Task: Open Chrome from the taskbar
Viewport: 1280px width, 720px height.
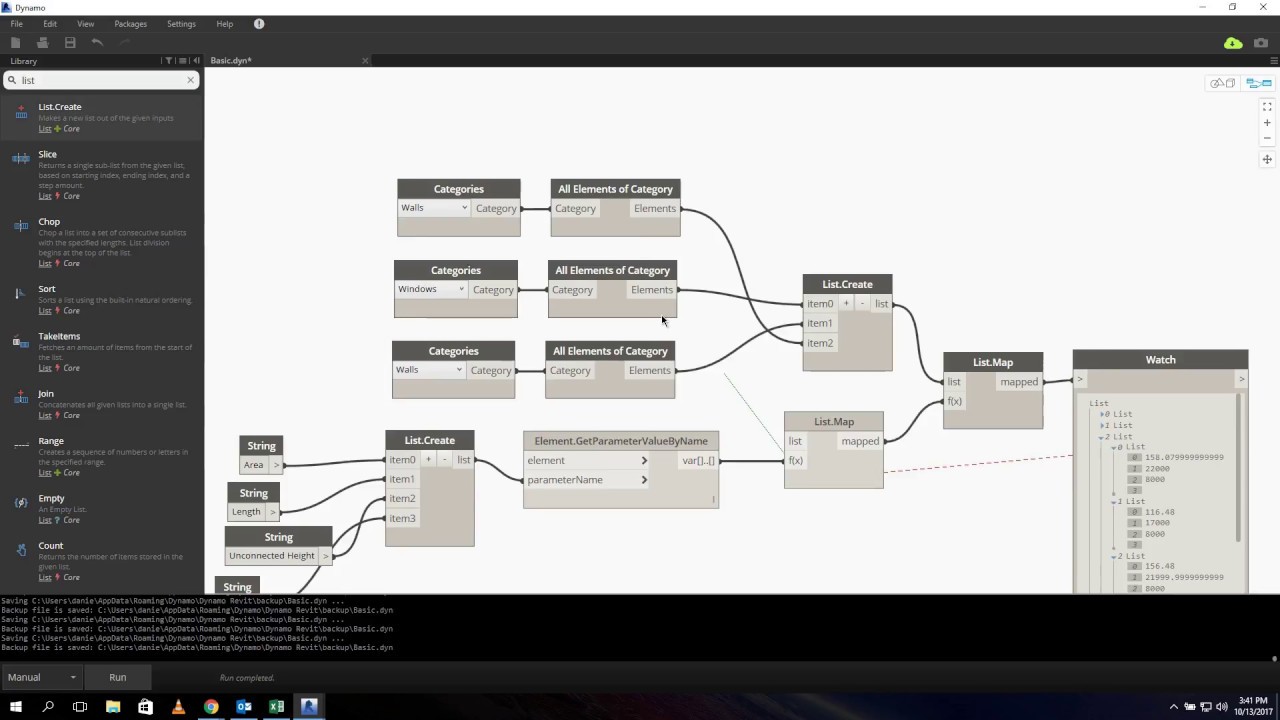Action: [x=211, y=706]
